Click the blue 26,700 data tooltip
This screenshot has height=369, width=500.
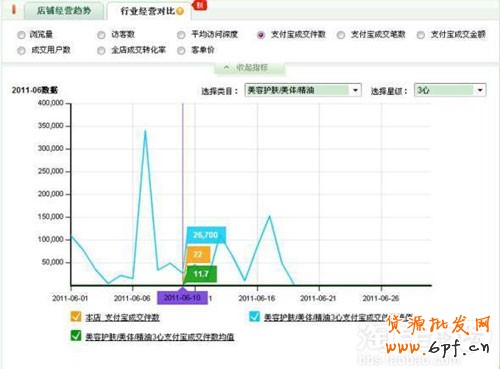(206, 235)
